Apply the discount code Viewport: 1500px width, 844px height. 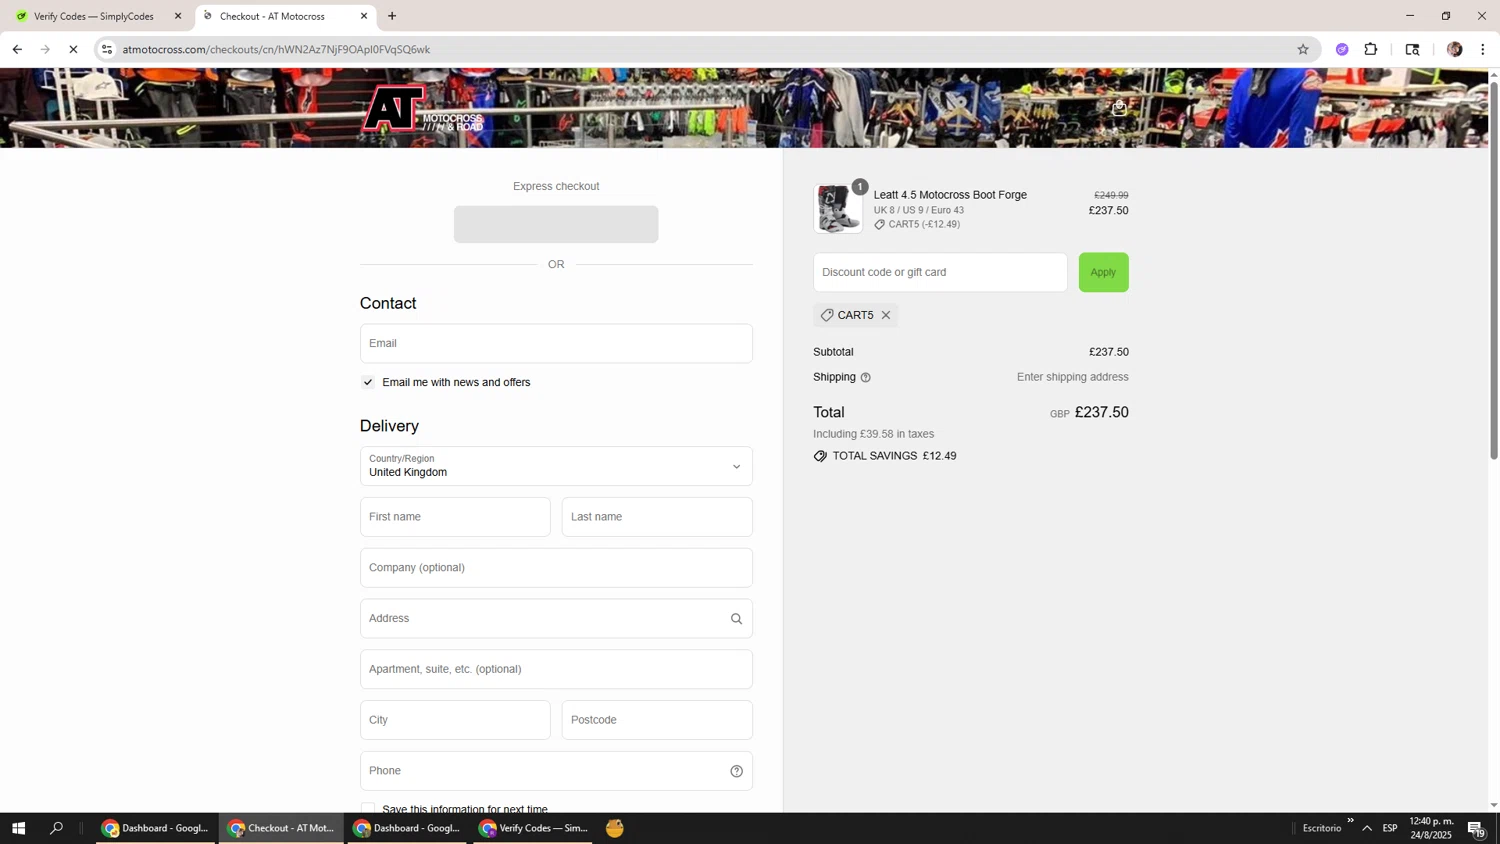tap(1103, 272)
